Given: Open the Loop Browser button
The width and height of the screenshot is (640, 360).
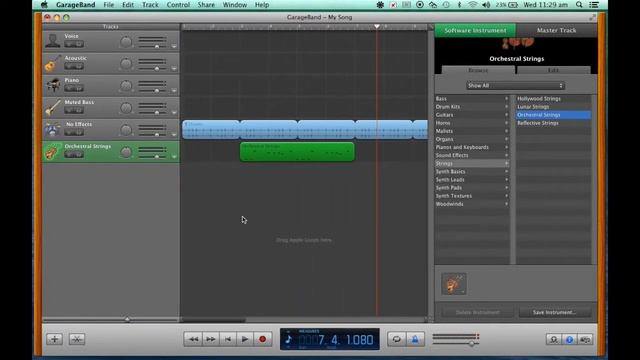Looking at the screenshot, I should point(553,339).
